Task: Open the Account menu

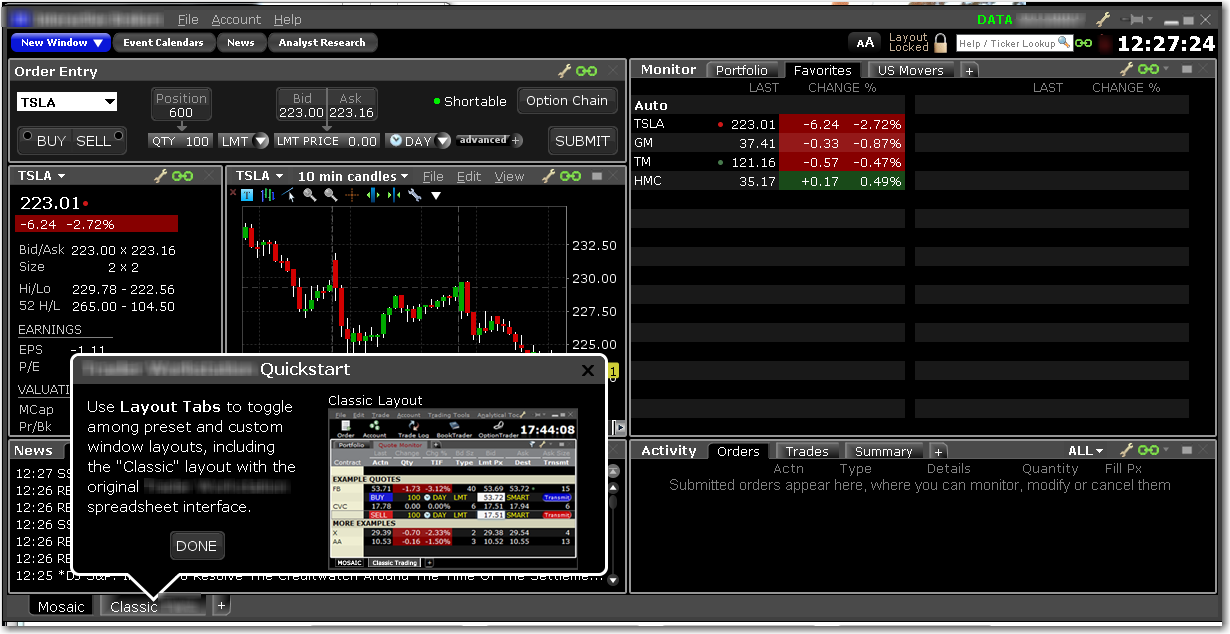Action: point(236,19)
